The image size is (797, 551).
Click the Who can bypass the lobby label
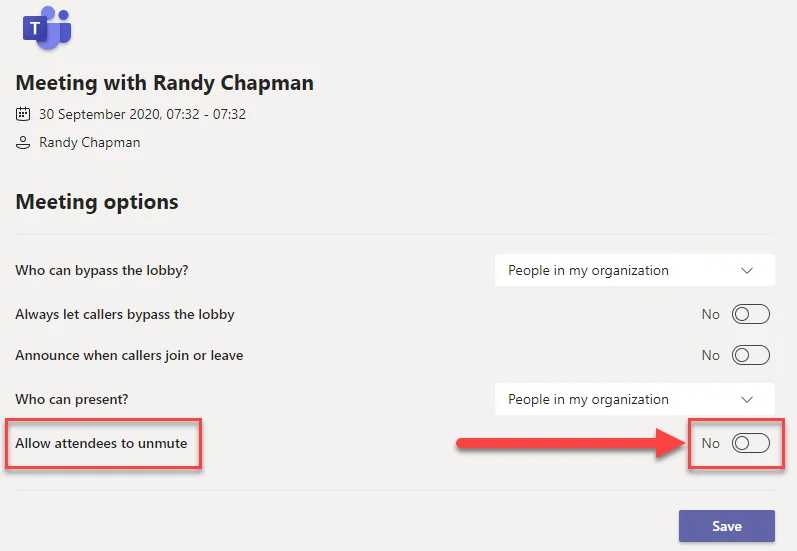pos(102,270)
